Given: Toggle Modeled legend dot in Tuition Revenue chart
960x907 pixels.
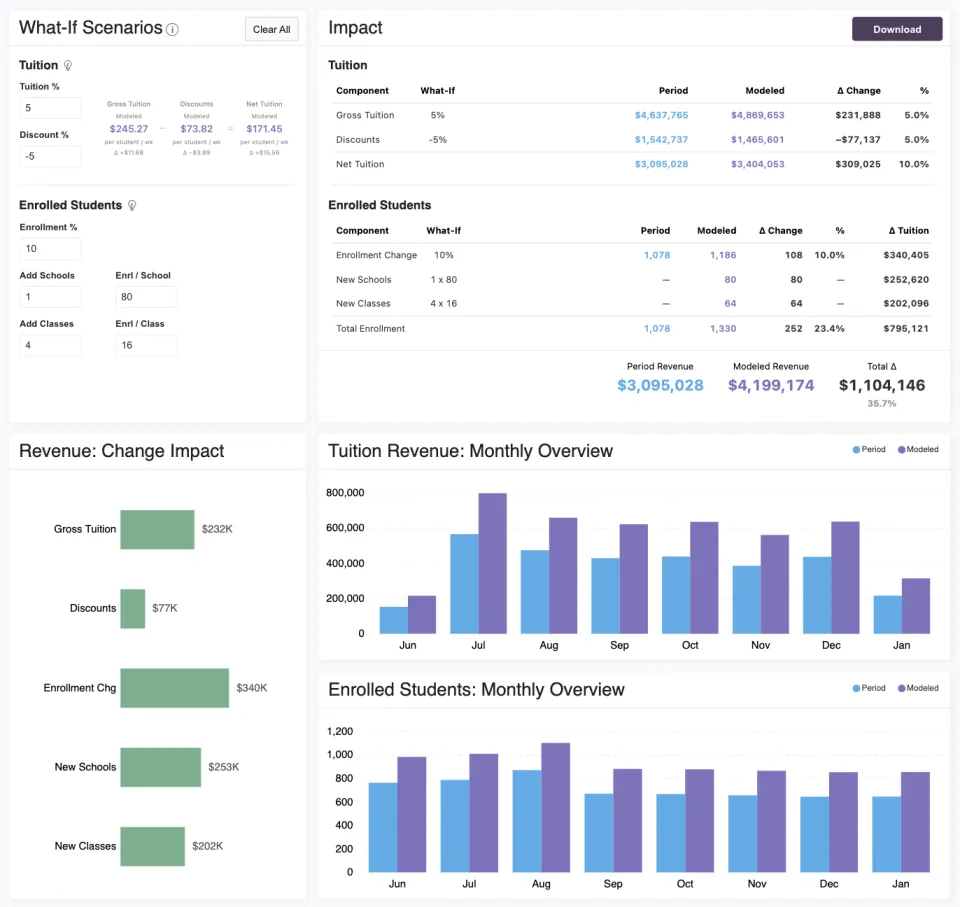Looking at the screenshot, I should [901, 450].
